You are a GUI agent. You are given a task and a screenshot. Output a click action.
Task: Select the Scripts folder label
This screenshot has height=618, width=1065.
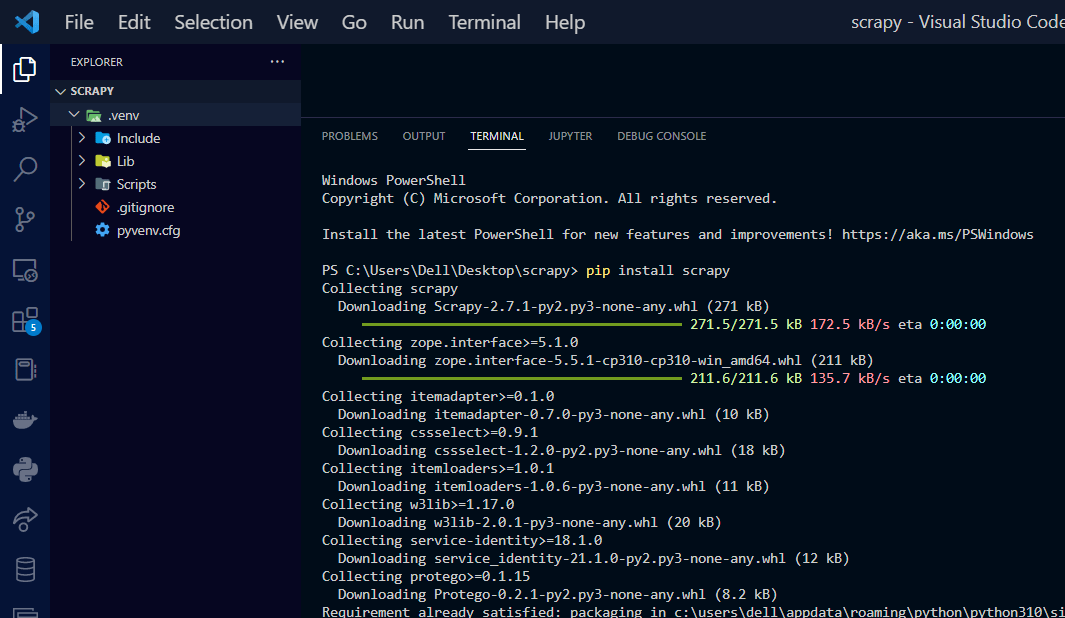coord(136,184)
